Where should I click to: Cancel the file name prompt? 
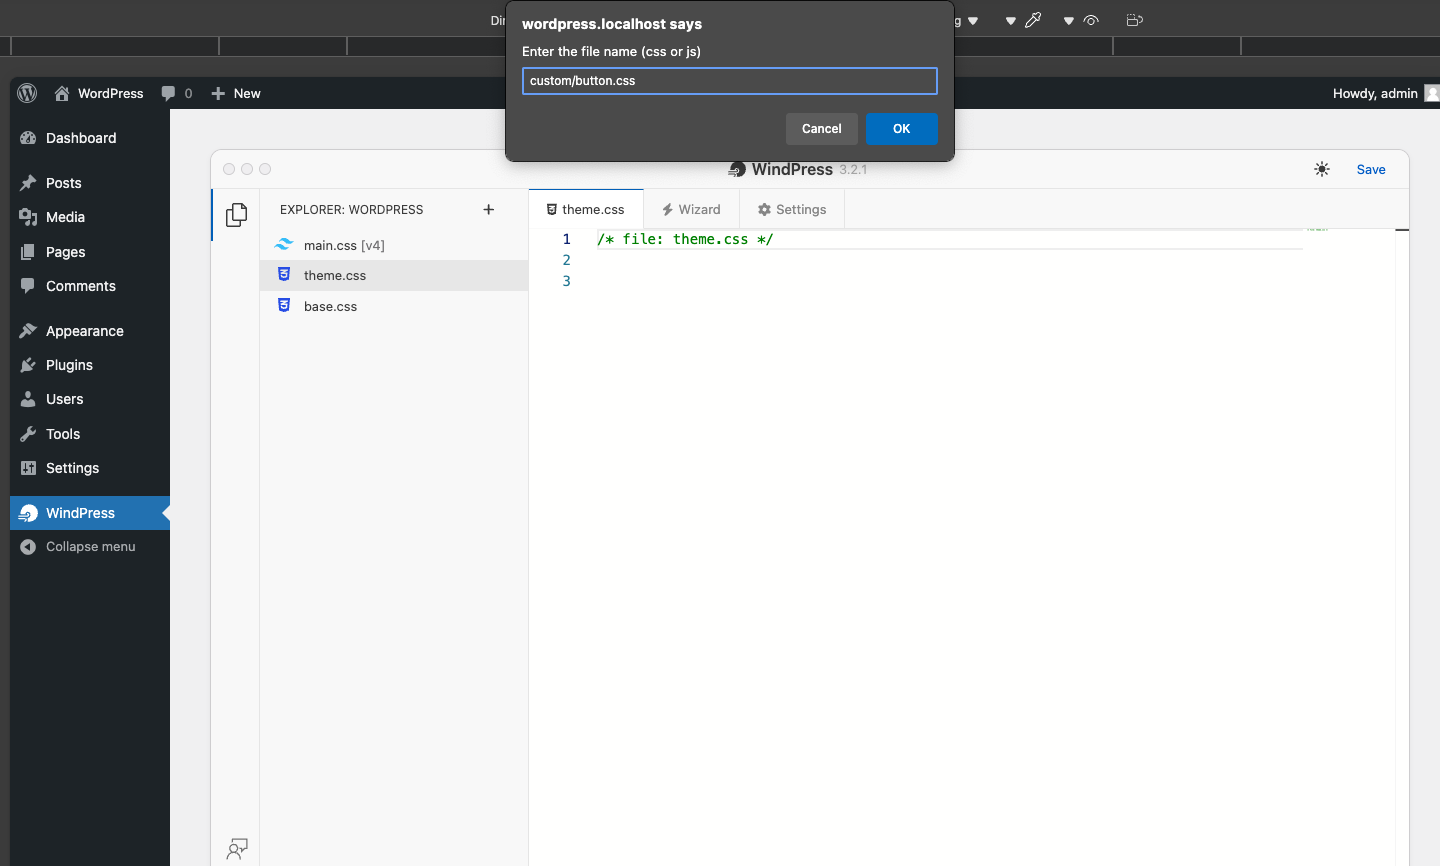pos(821,129)
